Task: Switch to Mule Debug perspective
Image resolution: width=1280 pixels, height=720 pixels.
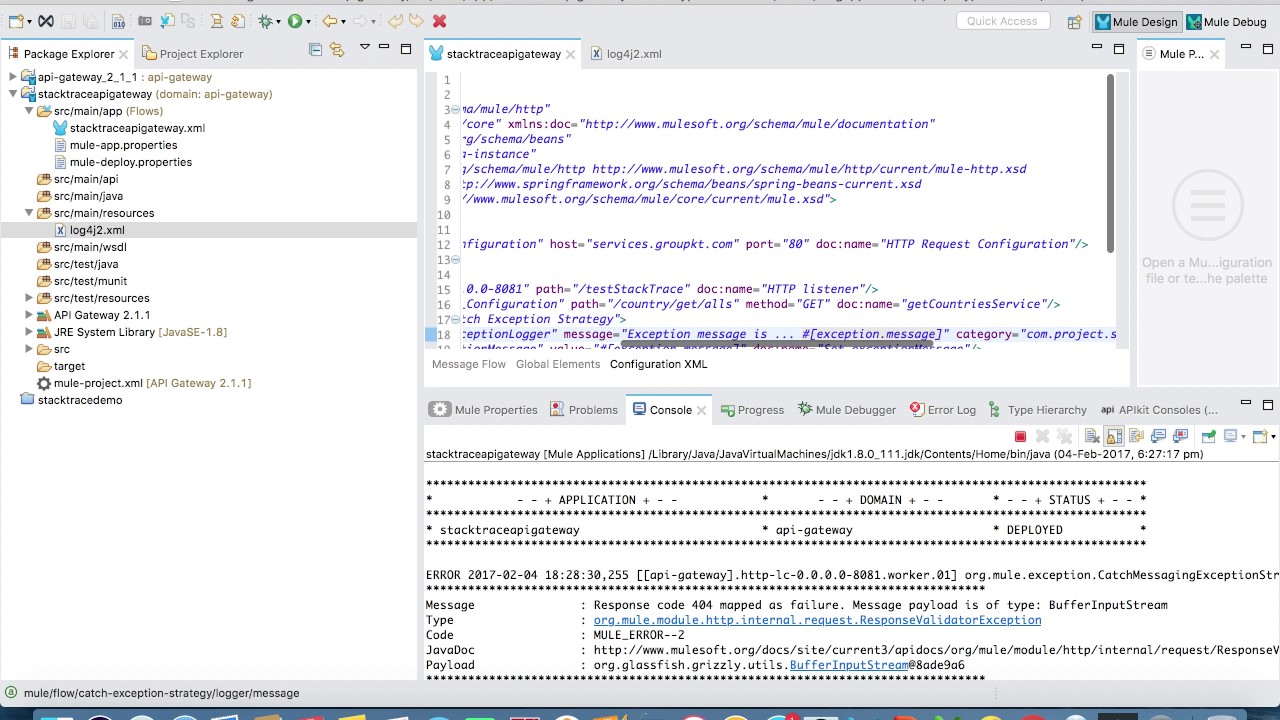Action: tap(1226, 22)
